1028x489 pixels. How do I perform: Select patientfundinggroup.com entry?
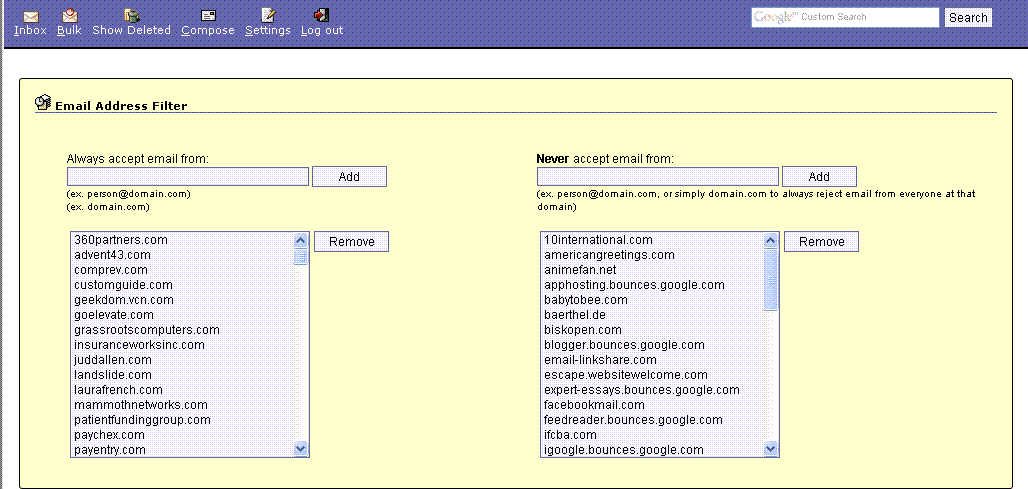[183, 420]
